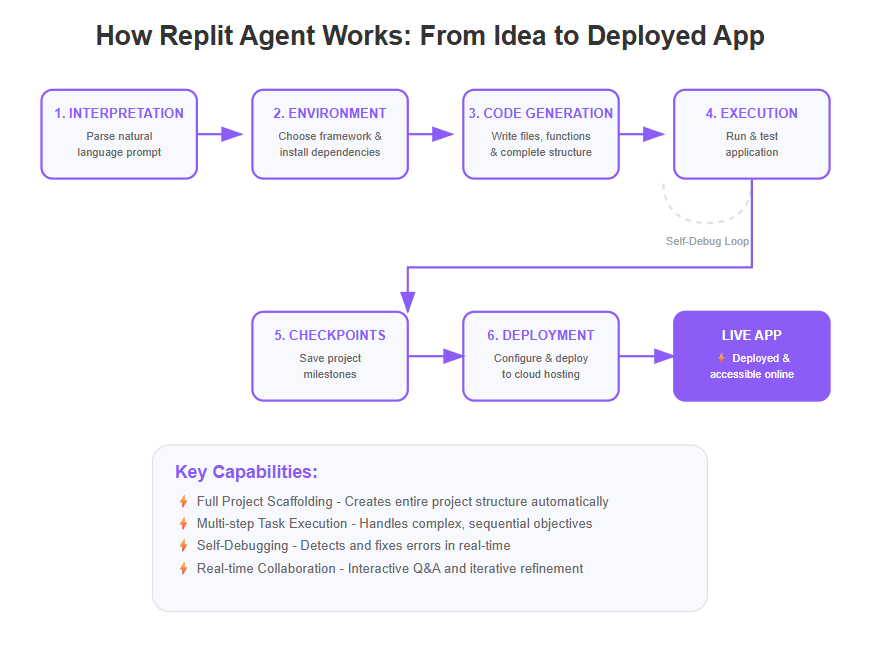Select the 4. EXECUTION step box

point(752,134)
